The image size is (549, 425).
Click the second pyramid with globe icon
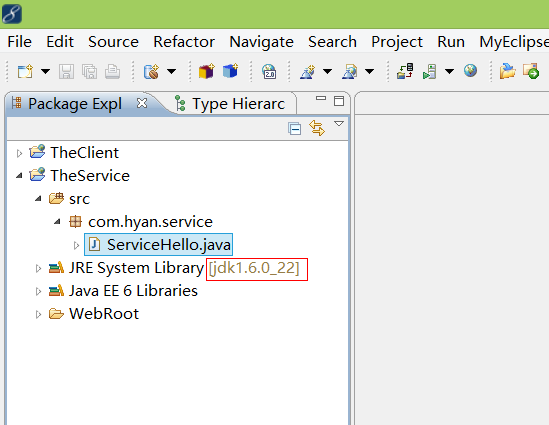(349, 71)
